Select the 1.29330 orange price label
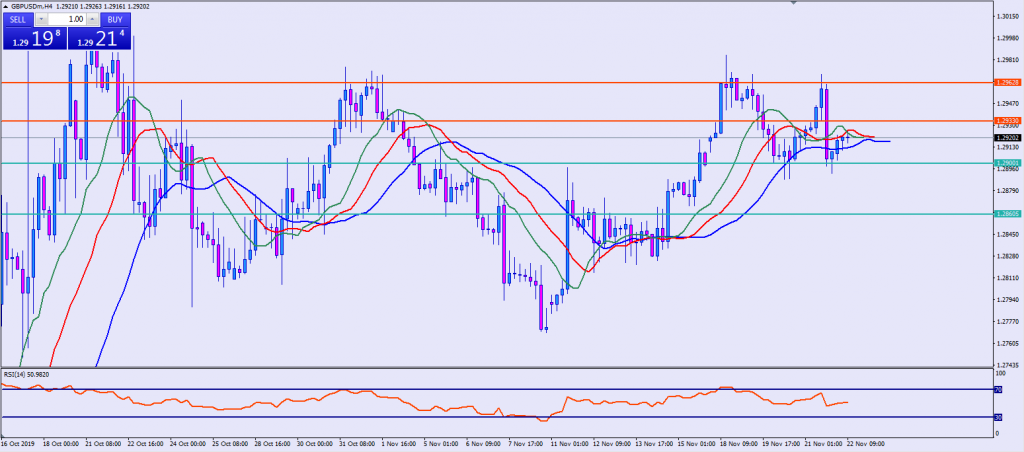The image size is (1024, 452). (1007, 120)
